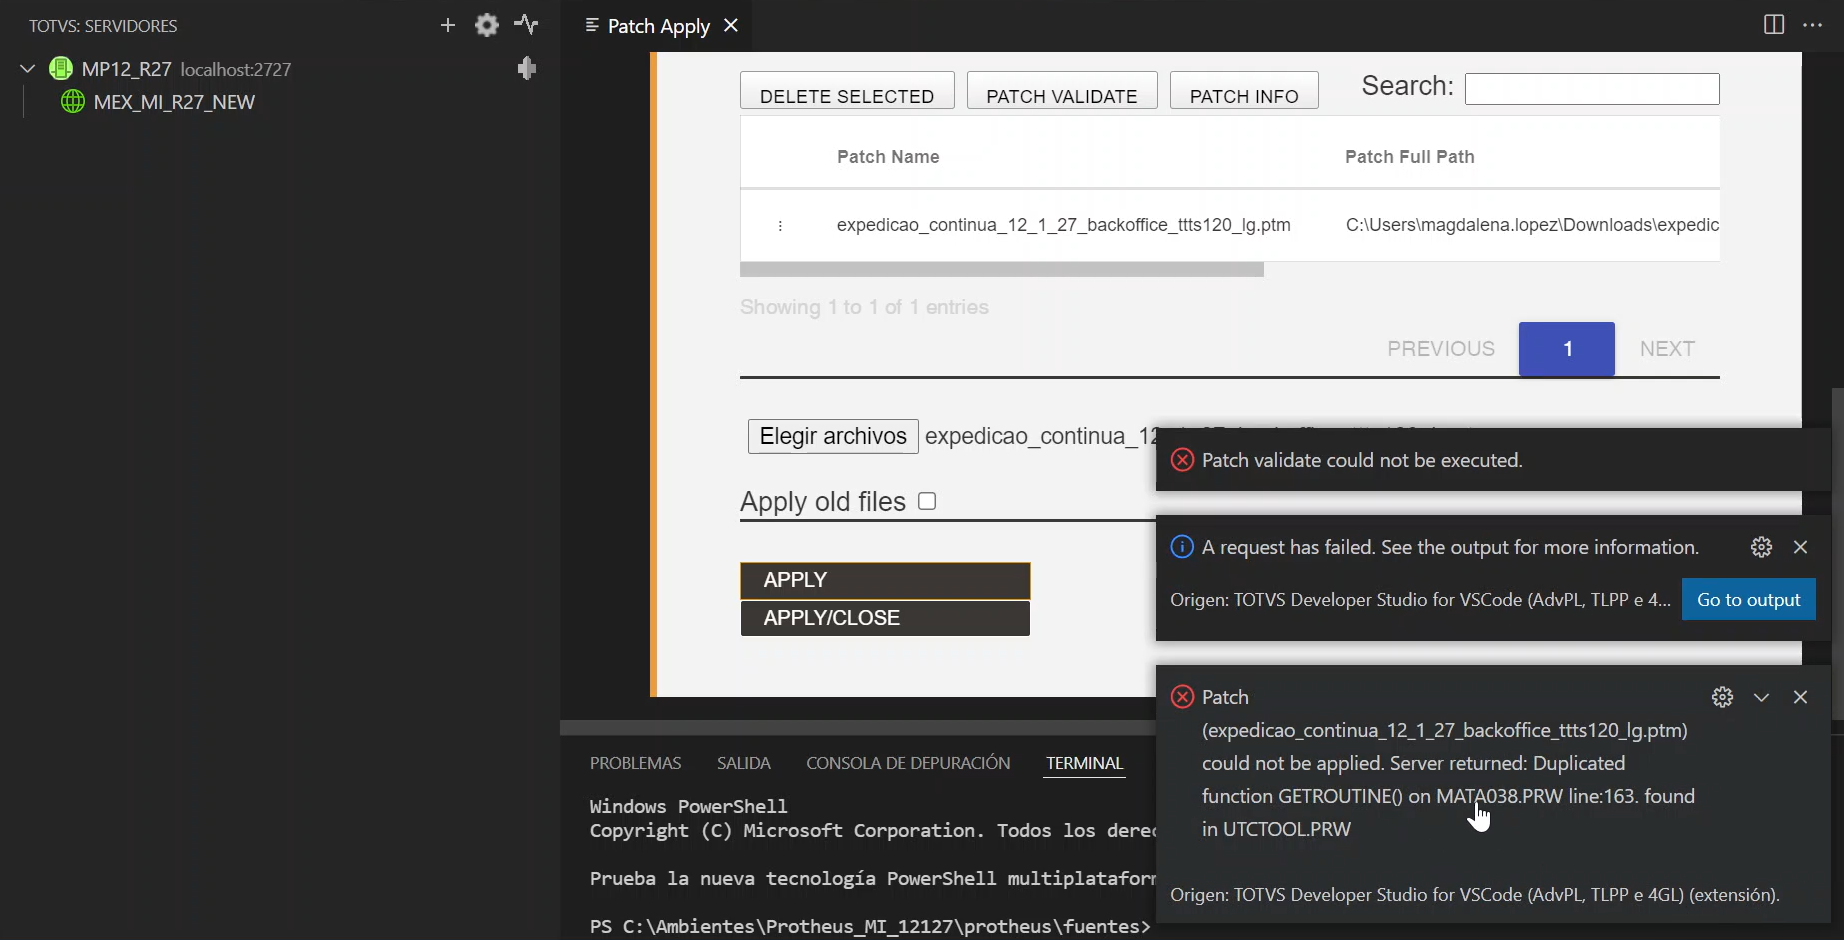Collapse the Patch error notification with chevron
Viewport: 1844px width, 940px height.
(1762, 697)
